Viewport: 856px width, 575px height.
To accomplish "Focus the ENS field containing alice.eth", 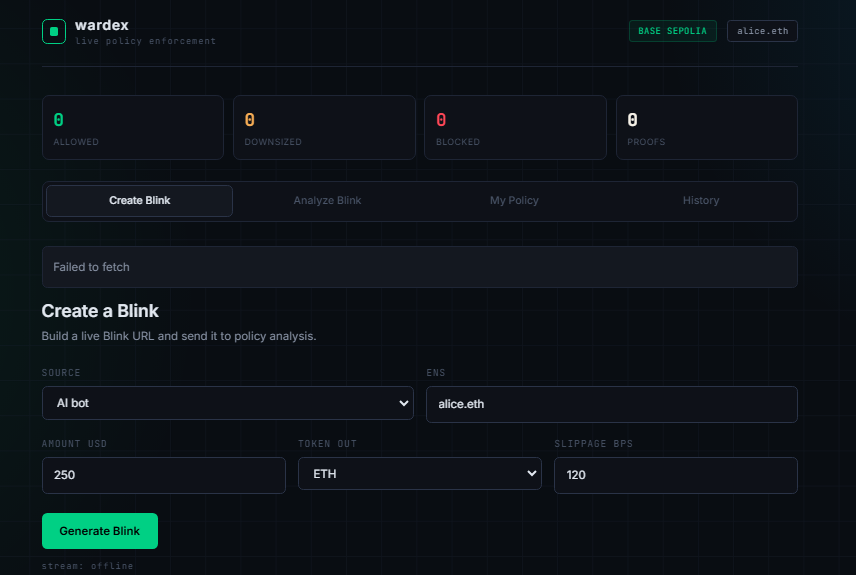I will [611, 405].
